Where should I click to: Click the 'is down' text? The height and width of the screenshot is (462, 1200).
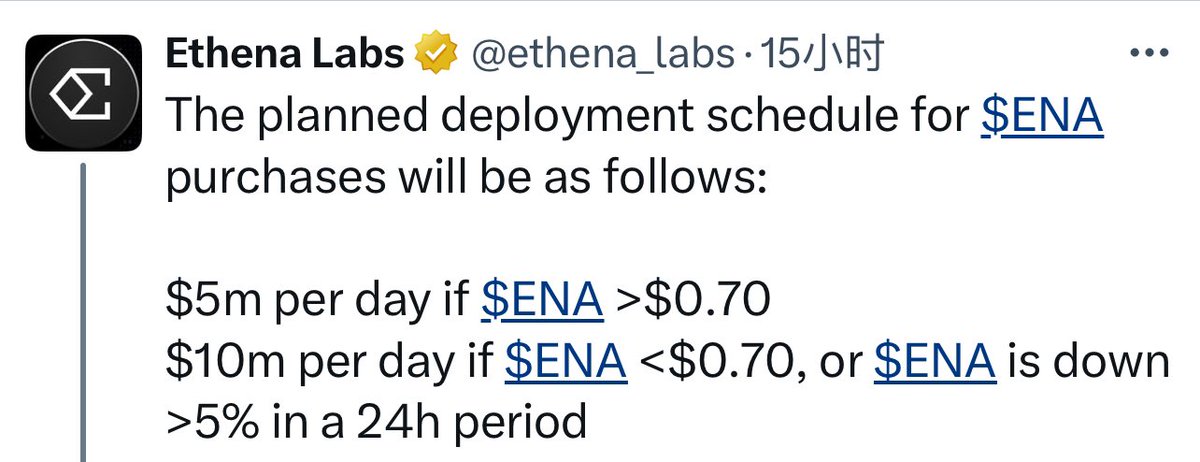[1088, 361]
